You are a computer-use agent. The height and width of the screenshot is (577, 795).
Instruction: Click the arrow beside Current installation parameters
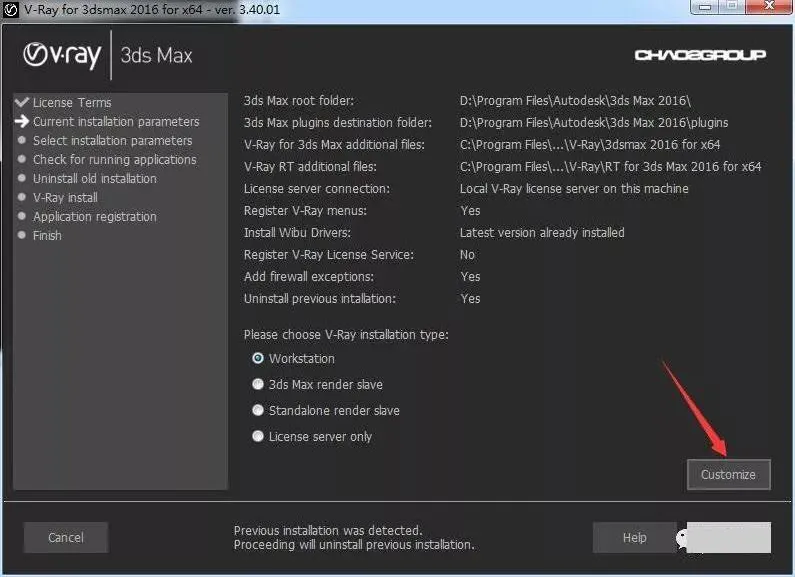22,121
